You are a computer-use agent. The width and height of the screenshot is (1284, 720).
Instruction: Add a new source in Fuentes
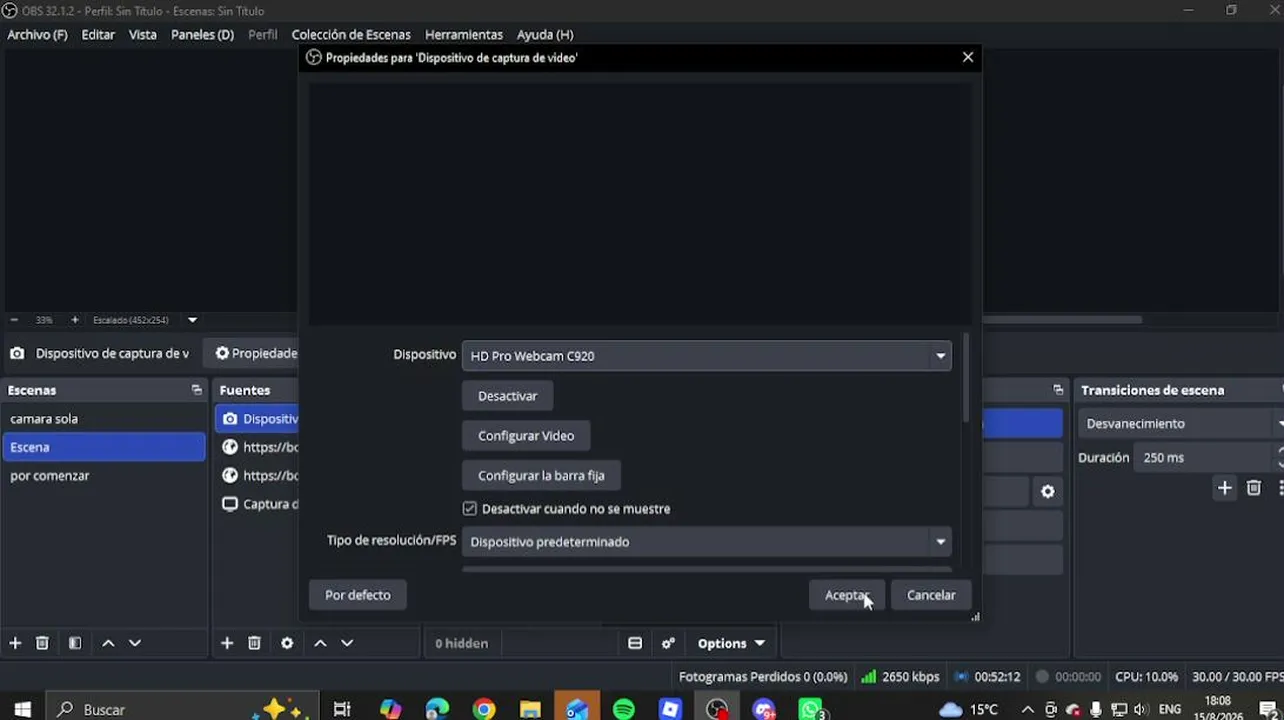pyautogui.click(x=227, y=643)
